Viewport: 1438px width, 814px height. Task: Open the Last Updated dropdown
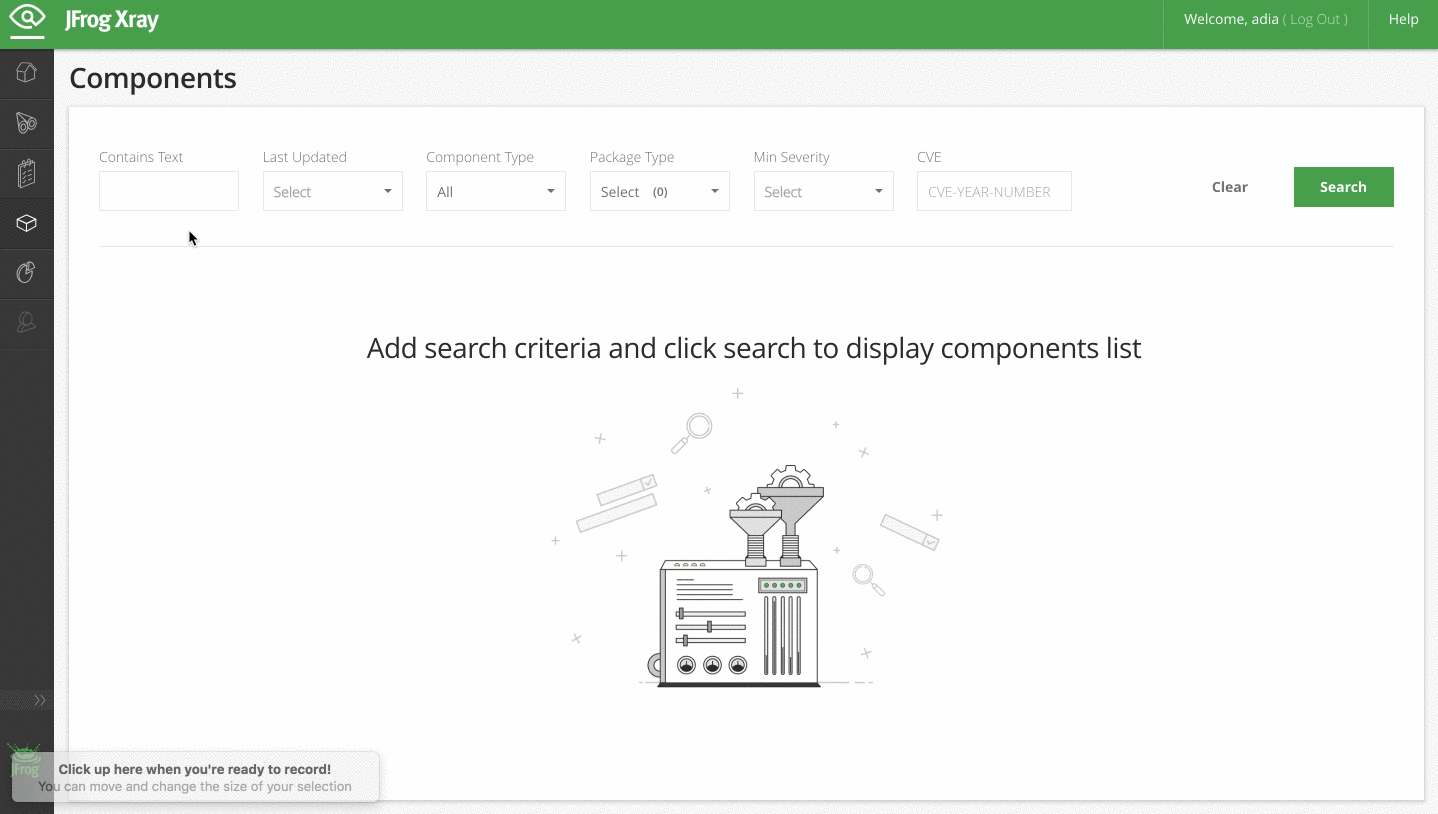(332, 191)
